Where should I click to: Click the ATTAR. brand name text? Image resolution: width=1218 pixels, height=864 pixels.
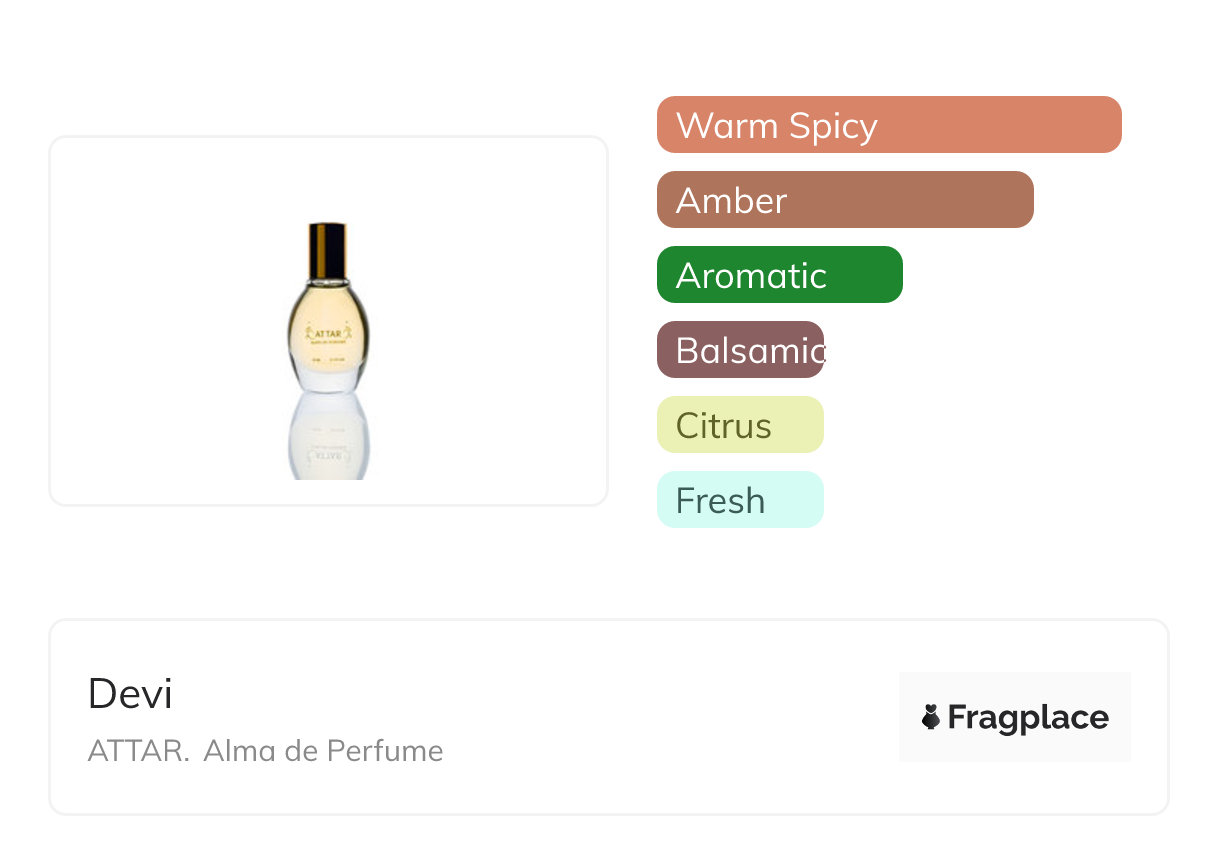tap(138, 751)
